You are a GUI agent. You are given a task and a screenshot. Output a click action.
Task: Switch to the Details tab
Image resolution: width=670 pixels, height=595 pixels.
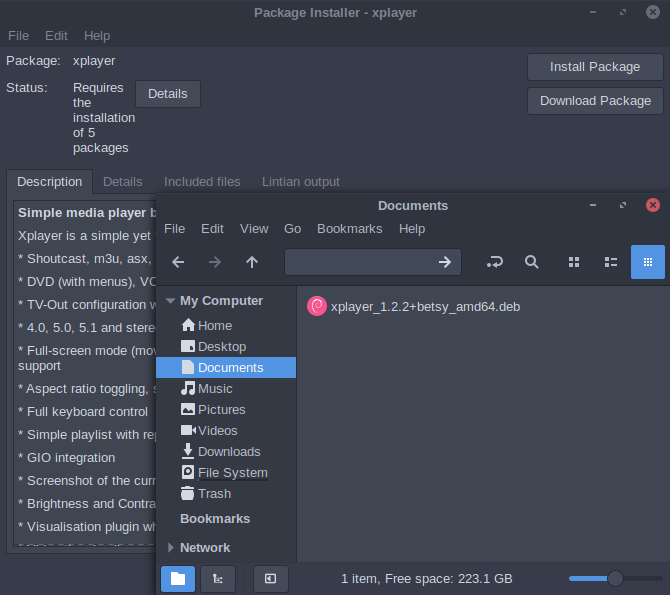[123, 182]
